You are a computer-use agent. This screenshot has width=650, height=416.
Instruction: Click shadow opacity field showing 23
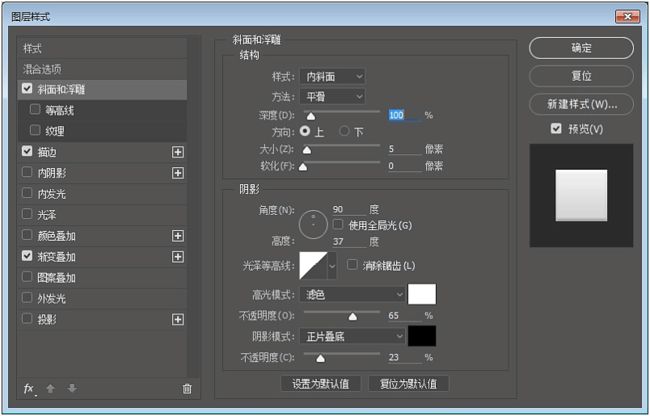click(405, 357)
